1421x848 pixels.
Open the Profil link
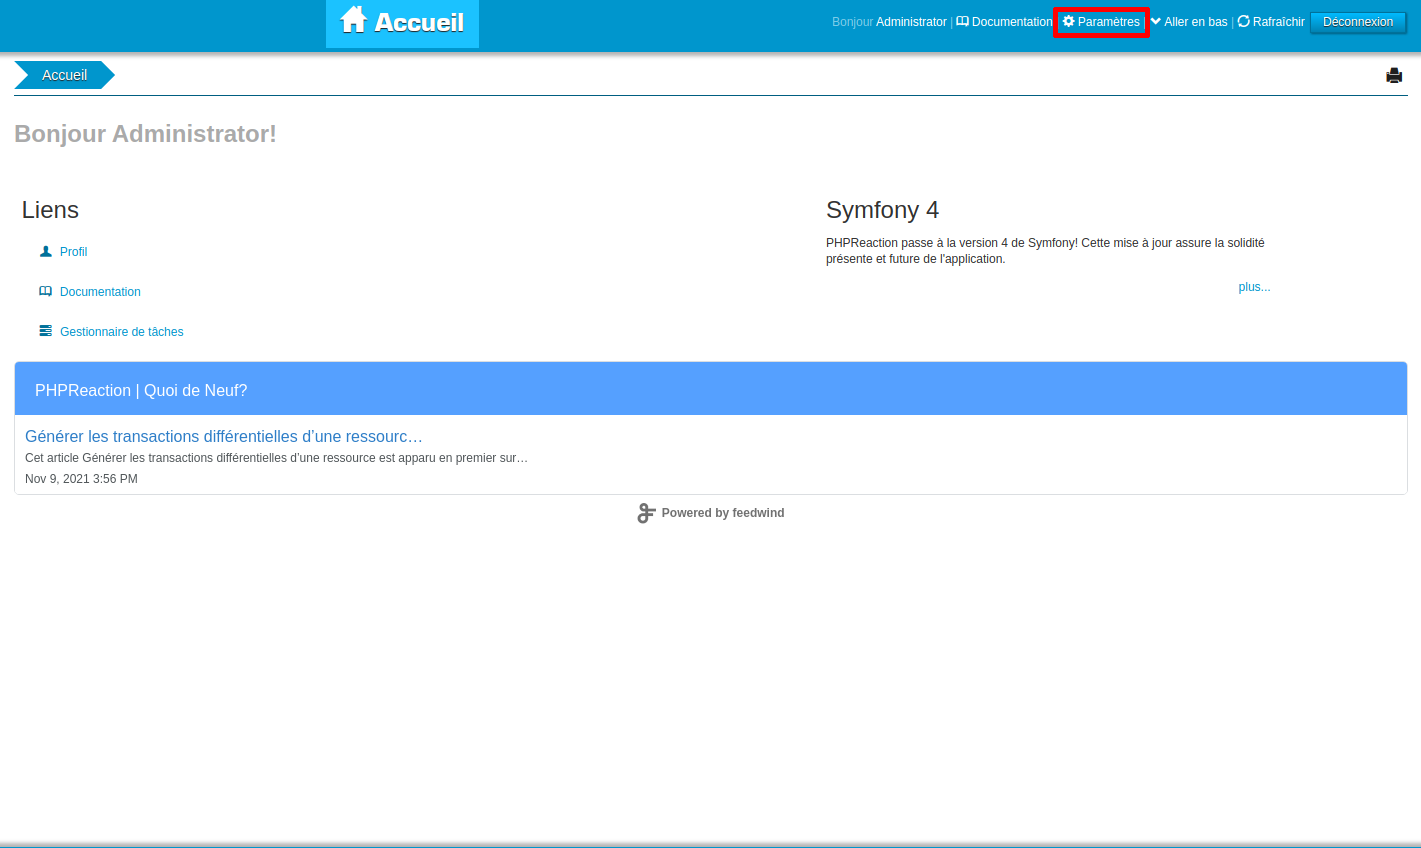(x=73, y=252)
